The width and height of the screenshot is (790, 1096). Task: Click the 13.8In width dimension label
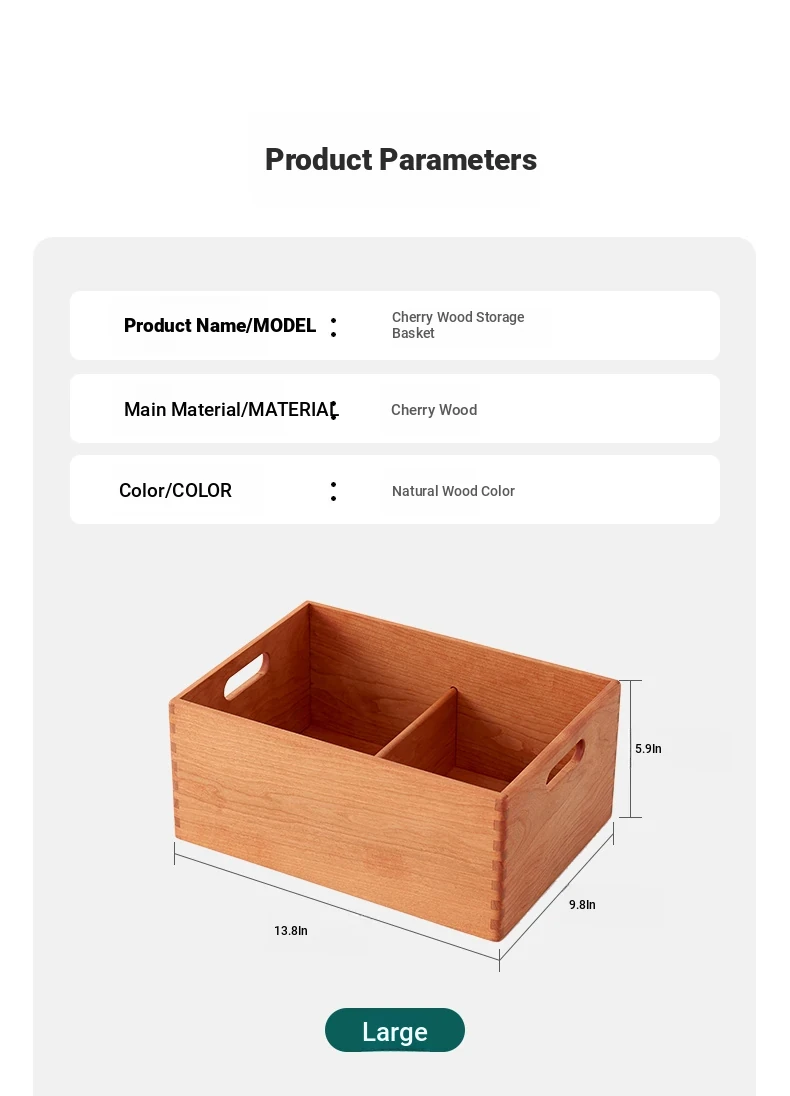(291, 930)
